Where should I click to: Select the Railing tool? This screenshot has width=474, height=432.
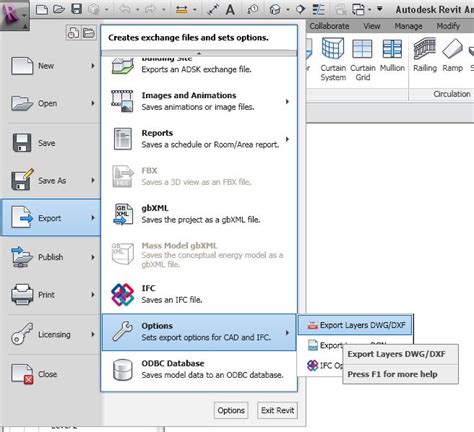pyautogui.click(x=425, y=55)
